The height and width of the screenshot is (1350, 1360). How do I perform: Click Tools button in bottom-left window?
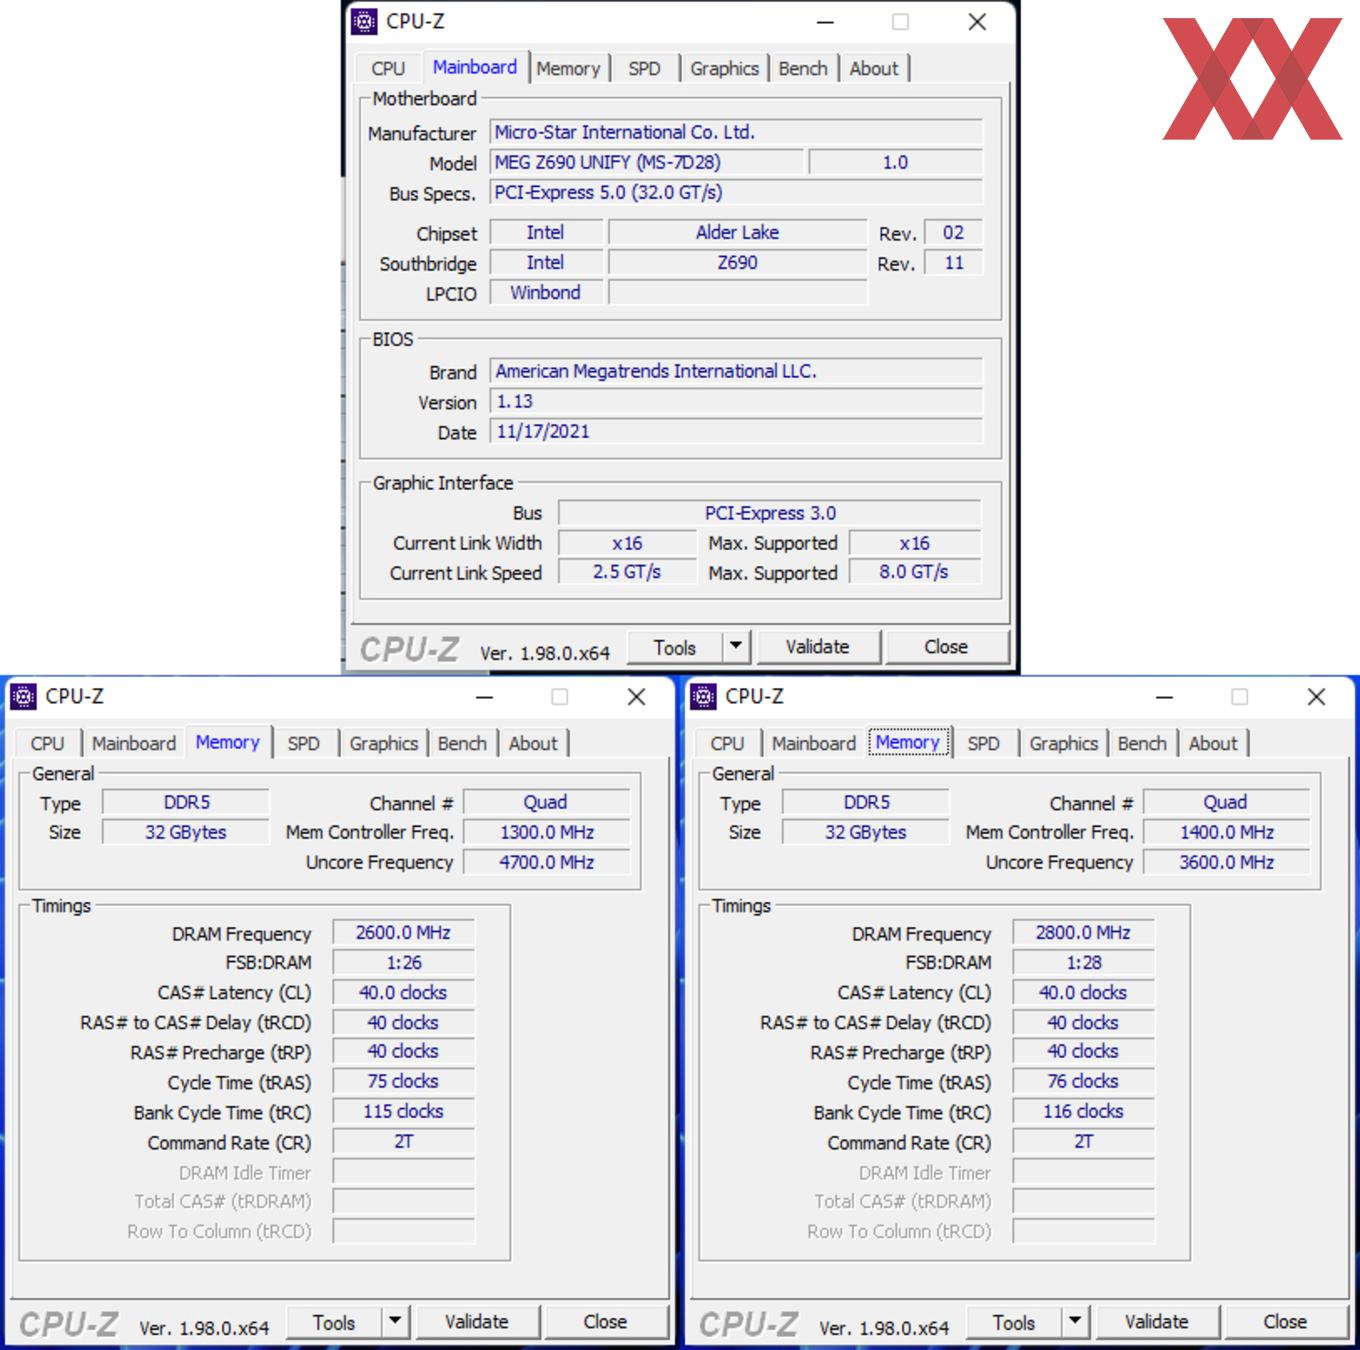tap(334, 1322)
